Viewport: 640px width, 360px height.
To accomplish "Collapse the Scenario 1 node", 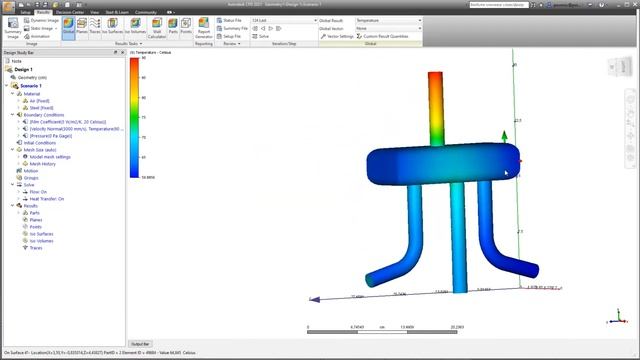I will [7, 86].
